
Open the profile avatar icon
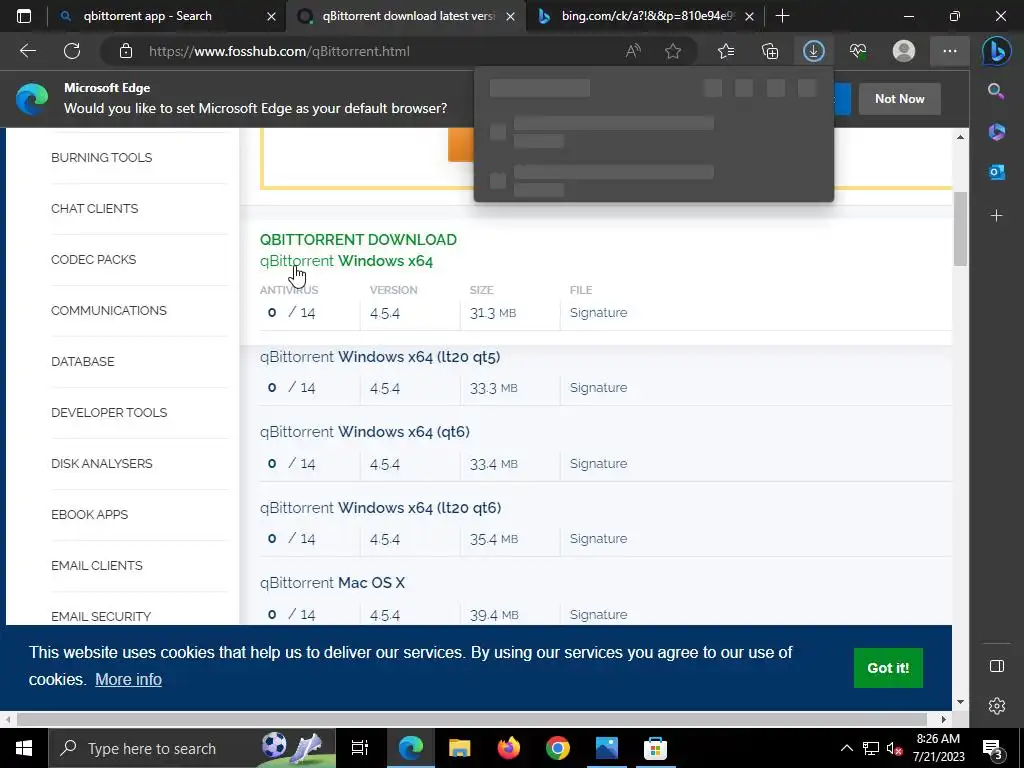(x=904, y=51)
